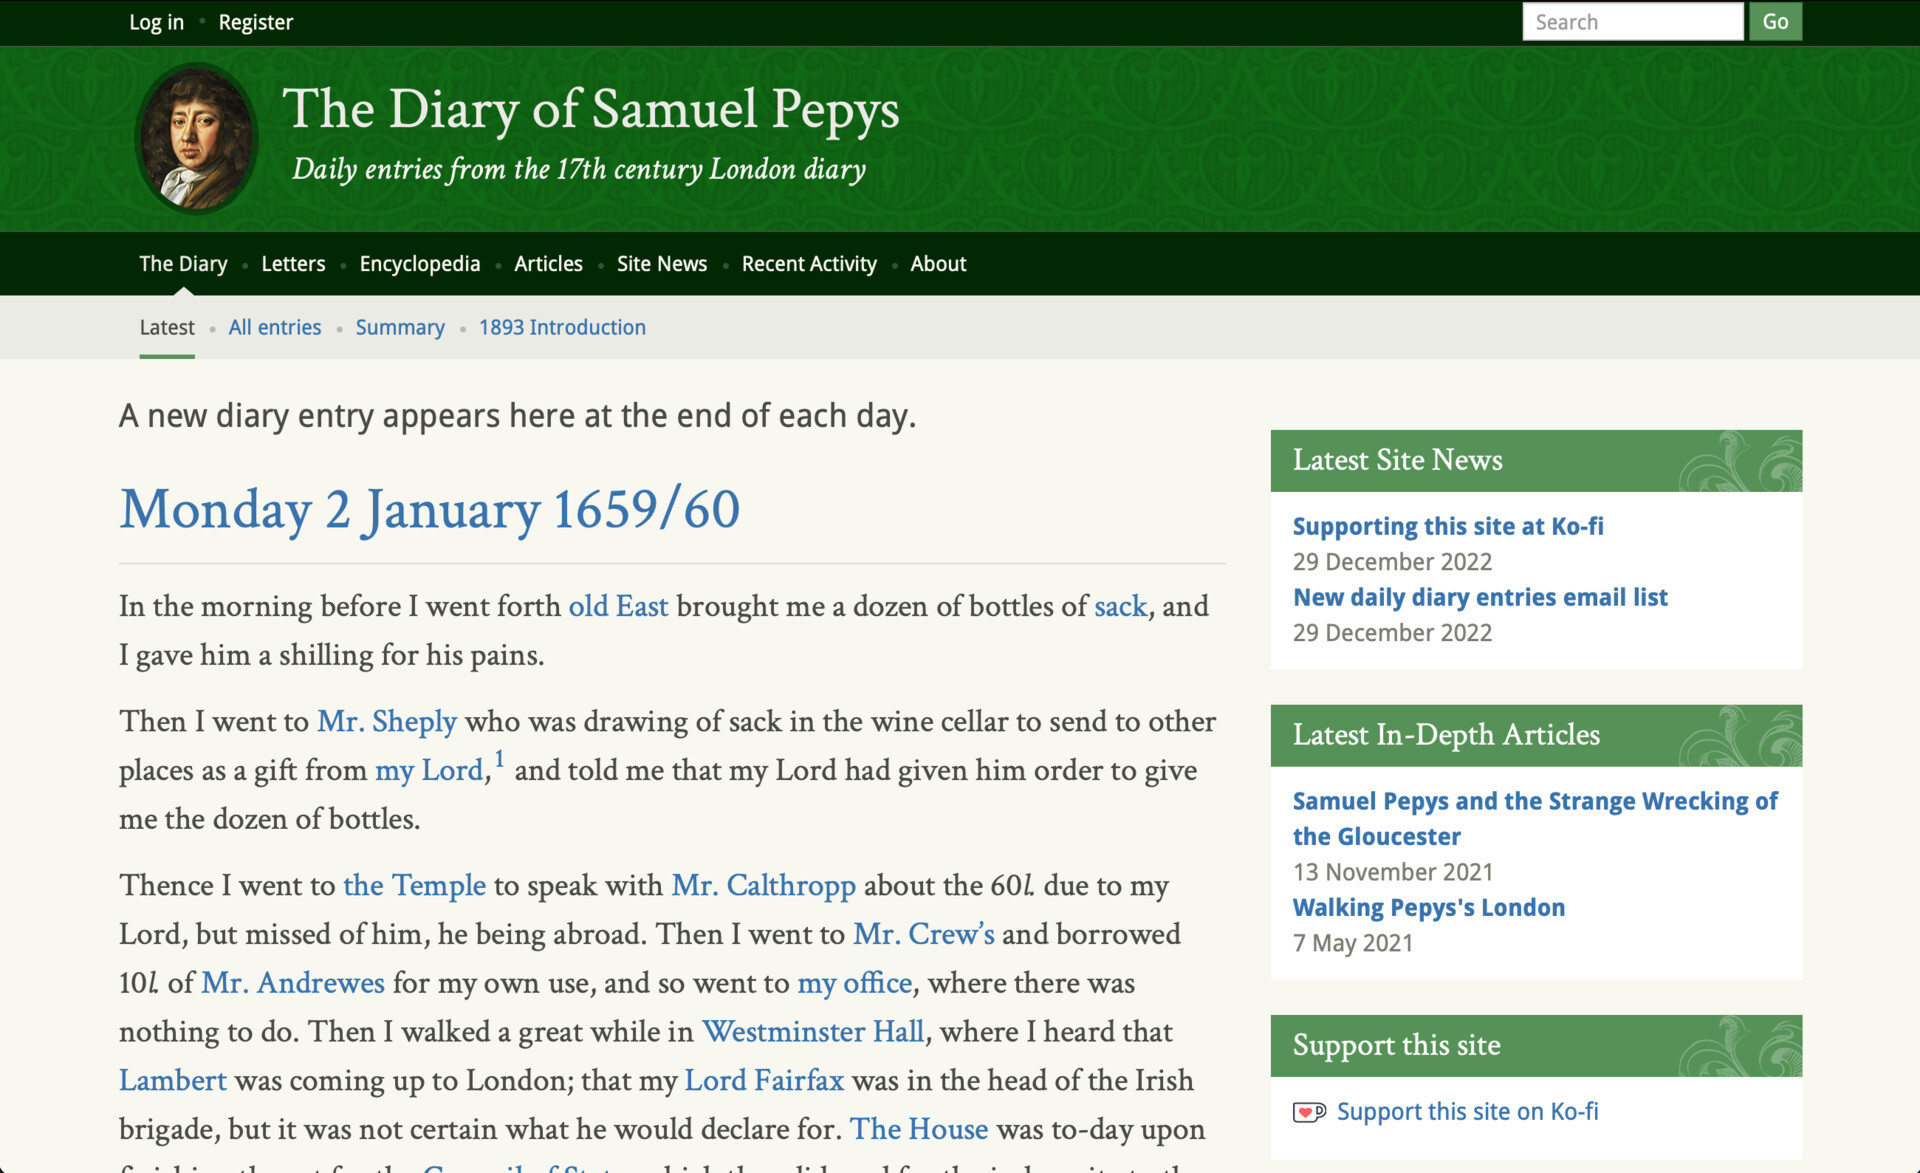Image resolution: width=1920 pixels, height=1173 pixels.
Task: Click Support this site panel header
Action: (1536, 1045)
